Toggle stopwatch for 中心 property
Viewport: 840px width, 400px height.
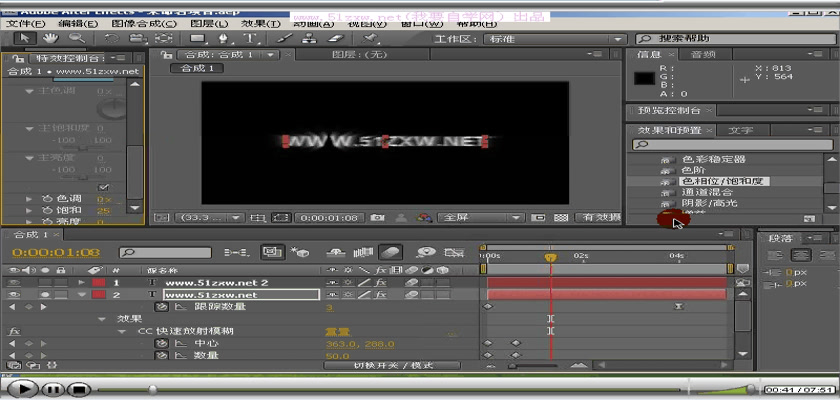click(161, 344)
